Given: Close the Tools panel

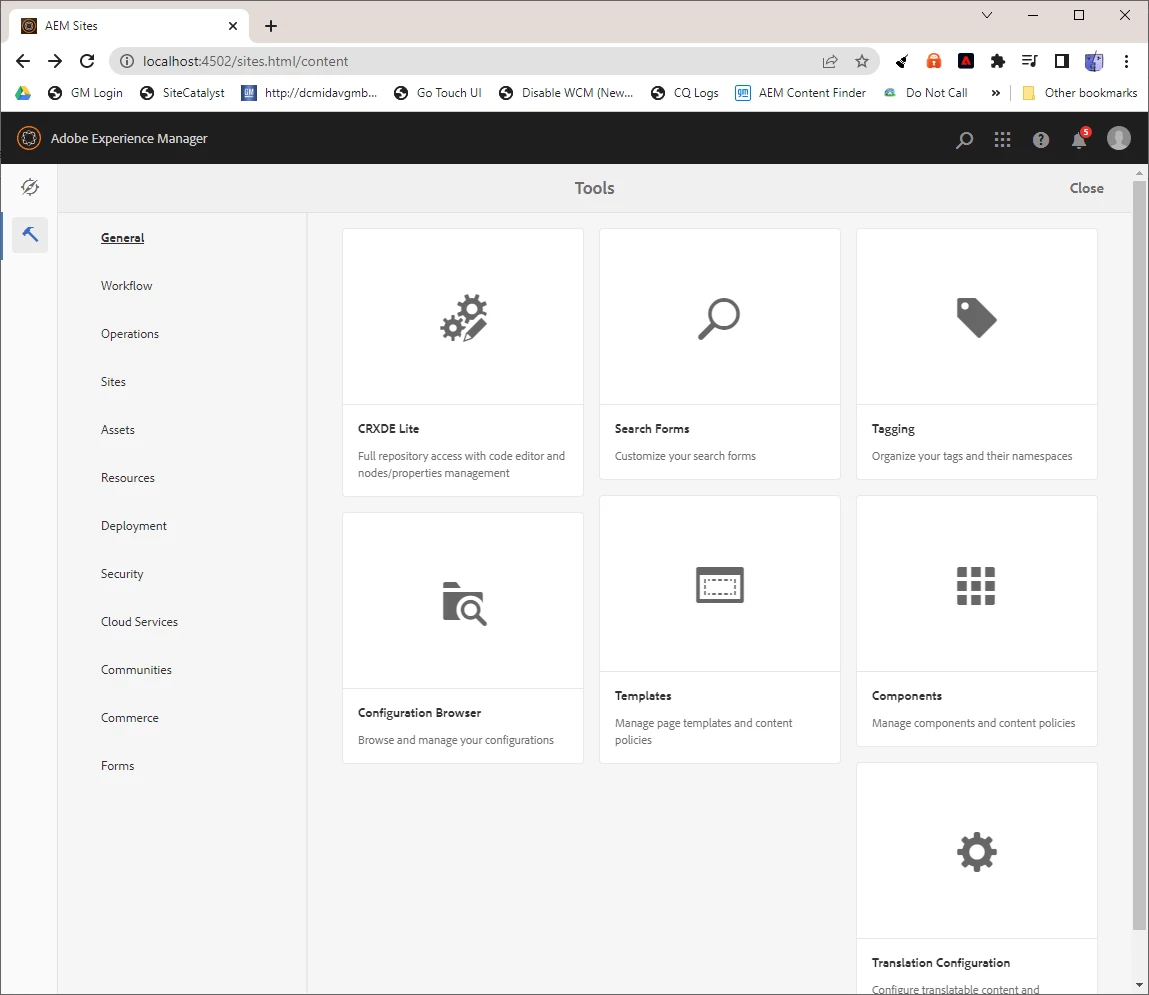Looking at the screenshot, I should [x=1086, y=188].
